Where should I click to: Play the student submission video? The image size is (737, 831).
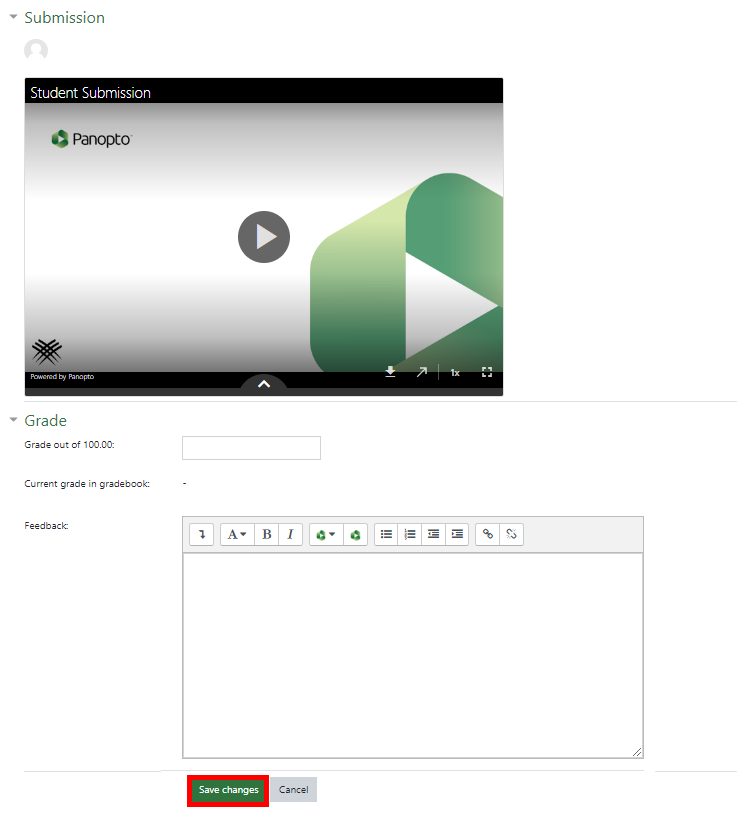[x=264, y=237]
